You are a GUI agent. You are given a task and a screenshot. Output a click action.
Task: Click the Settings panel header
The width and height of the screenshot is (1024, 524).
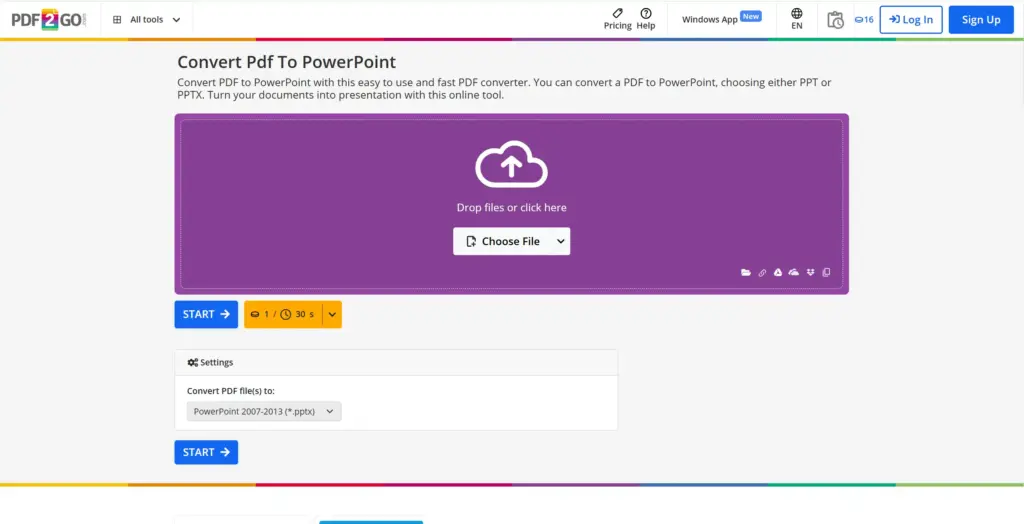396,362
